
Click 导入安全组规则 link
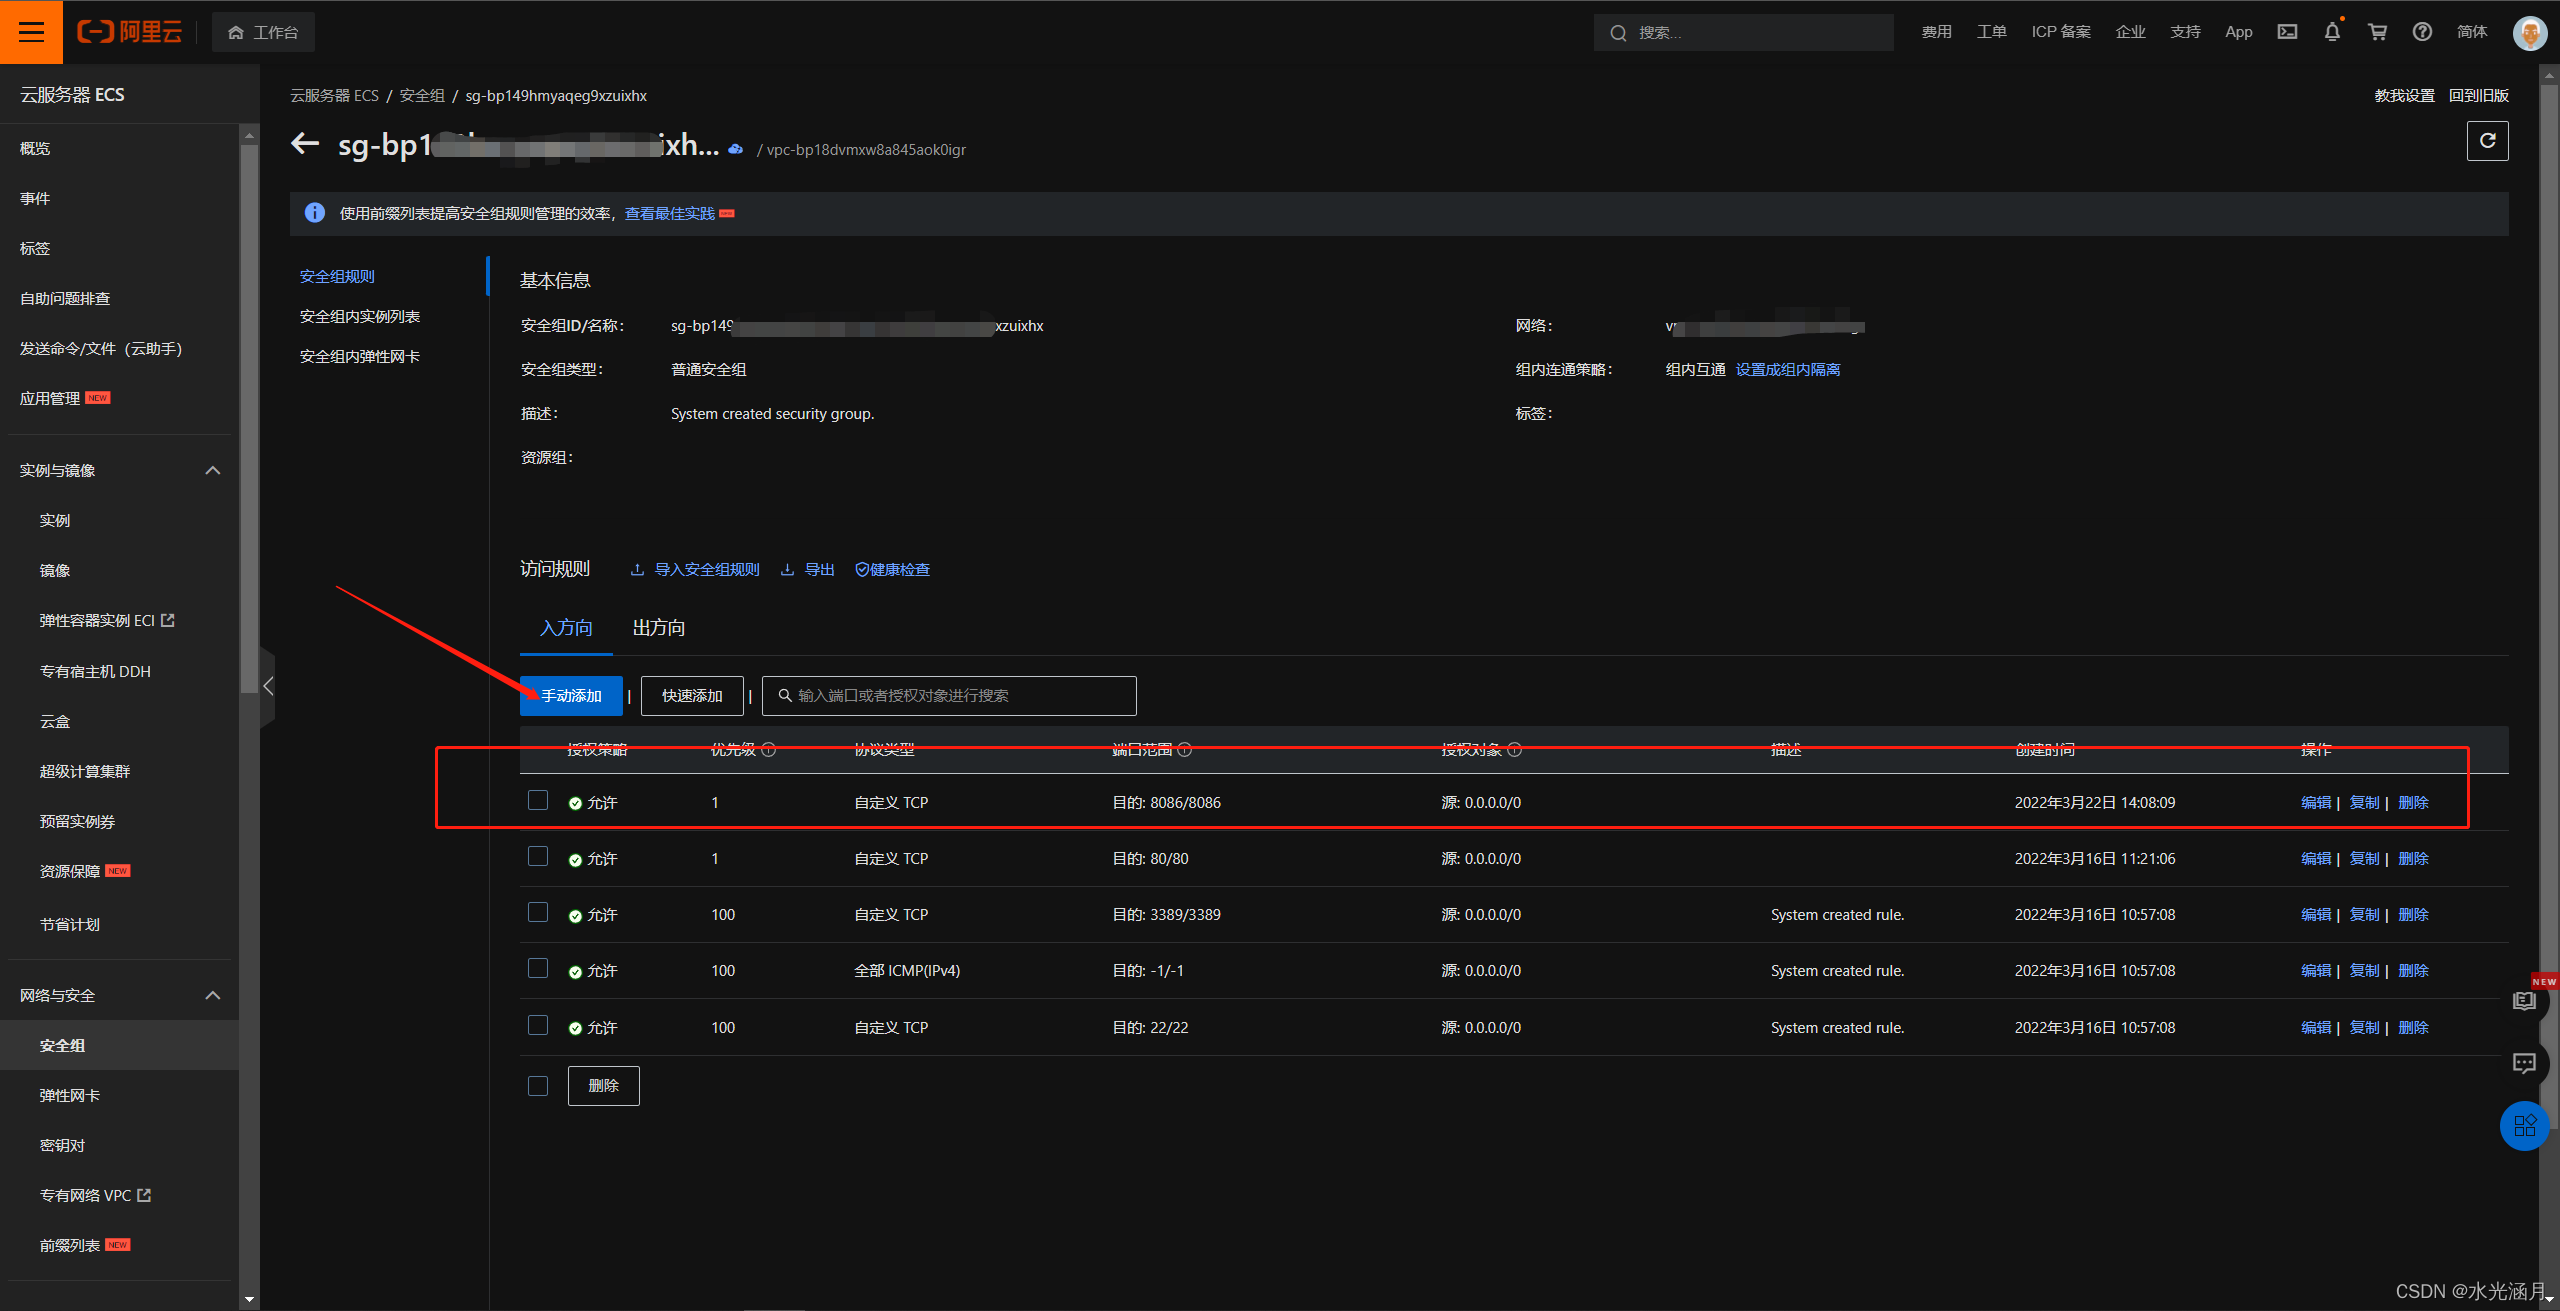coord(695,570)
